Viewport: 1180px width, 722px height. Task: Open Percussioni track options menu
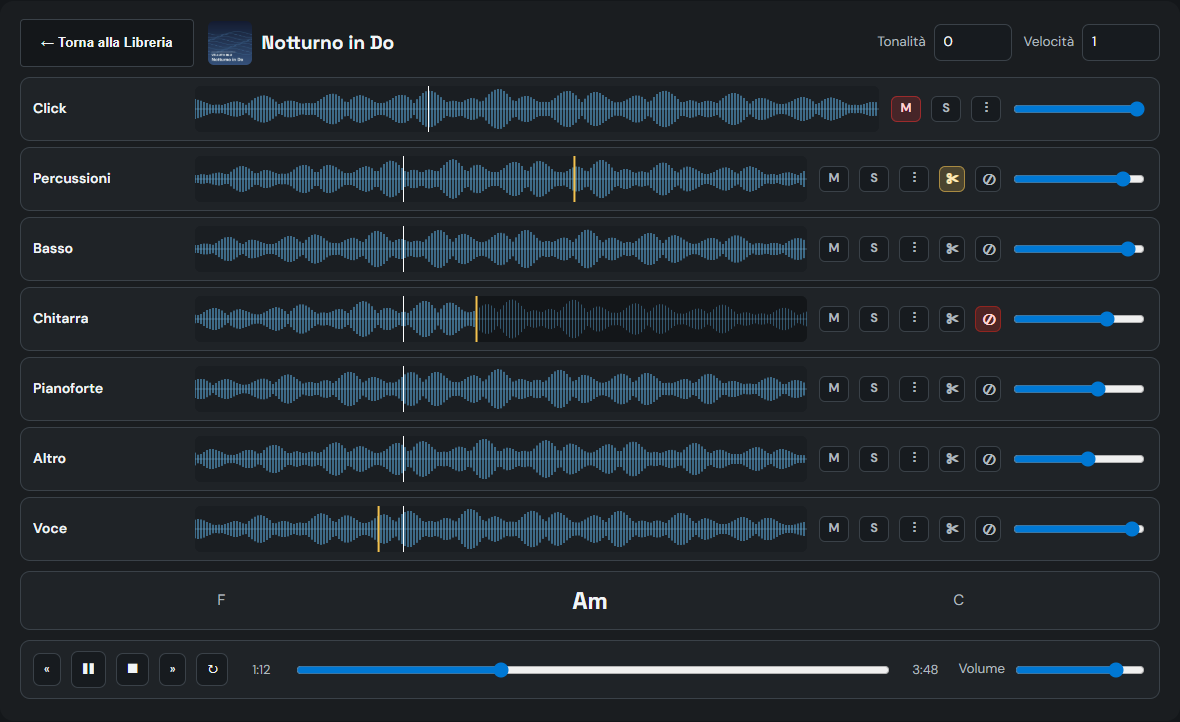coord(914,178)
